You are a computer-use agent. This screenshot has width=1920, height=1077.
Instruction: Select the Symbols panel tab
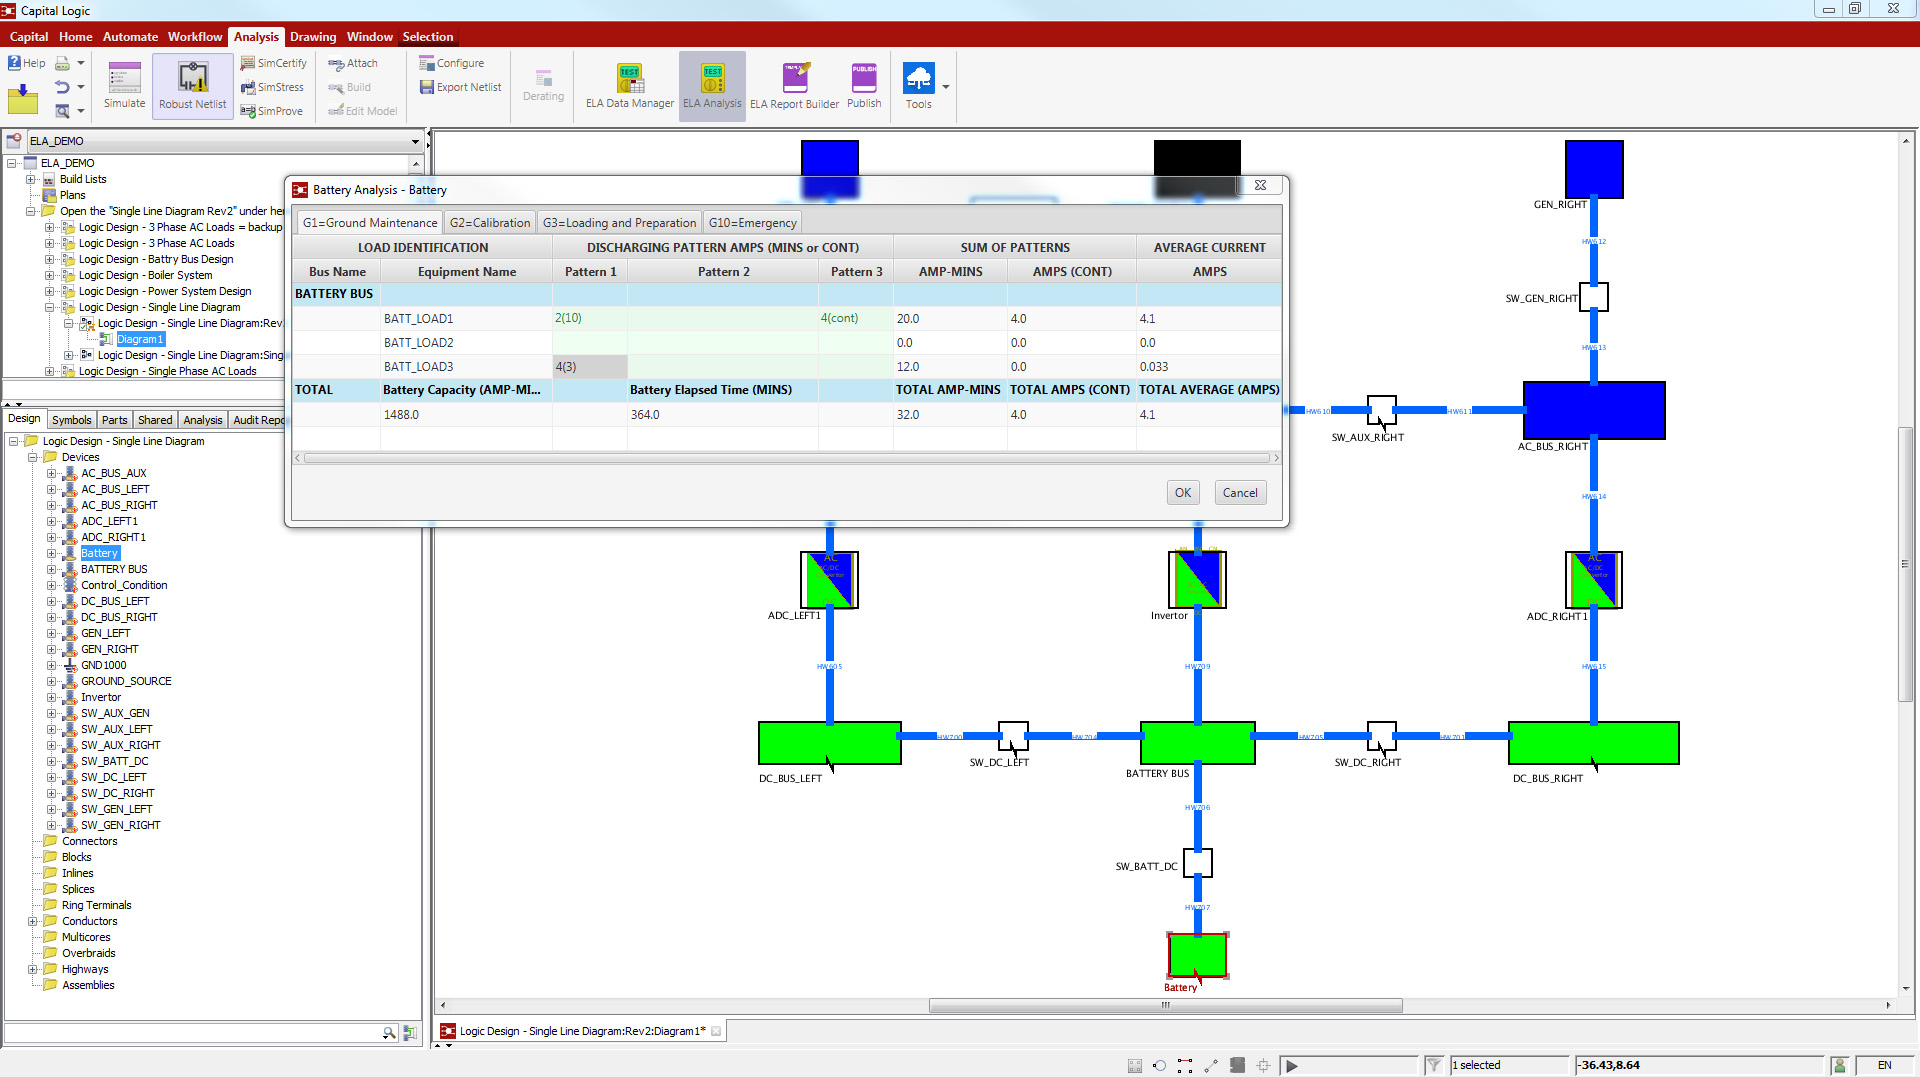[x=71, y=420]
